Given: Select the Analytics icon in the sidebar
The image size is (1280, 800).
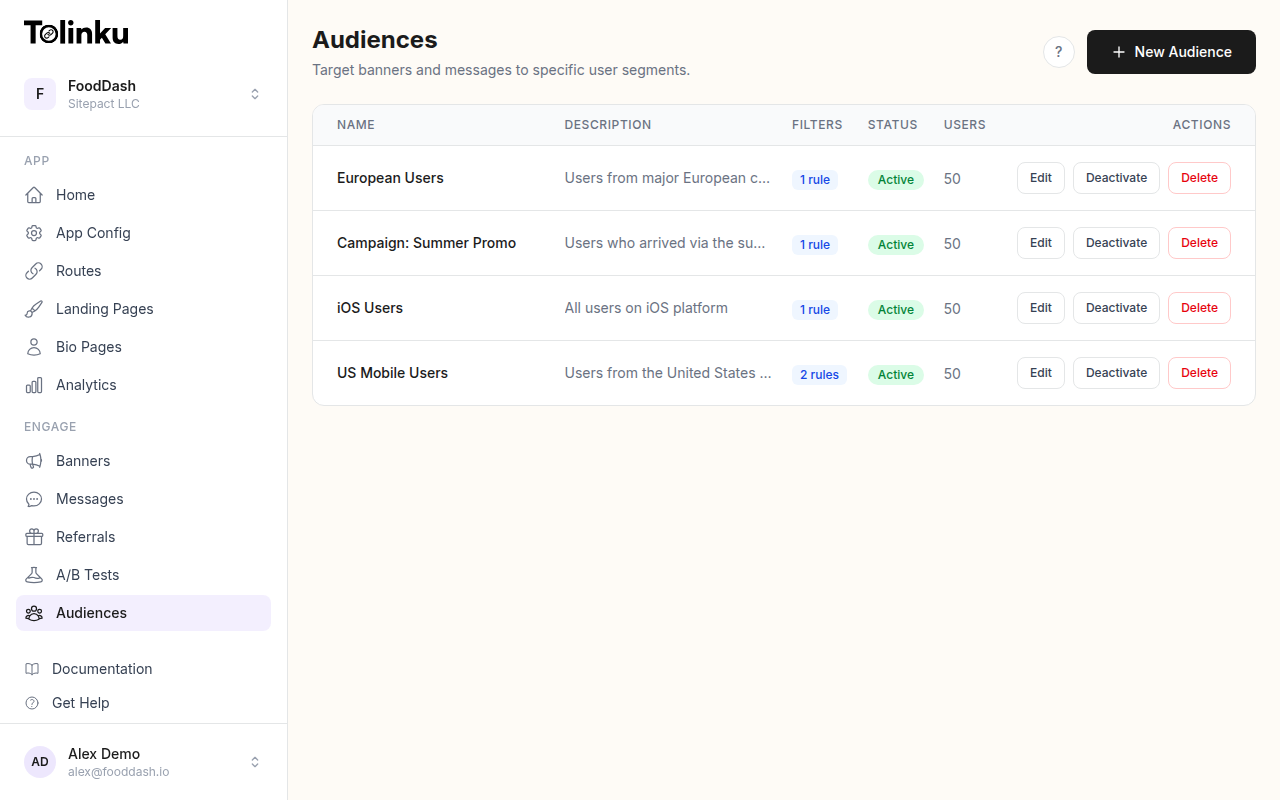Looking at the screenshot, I should pos(33,385).
